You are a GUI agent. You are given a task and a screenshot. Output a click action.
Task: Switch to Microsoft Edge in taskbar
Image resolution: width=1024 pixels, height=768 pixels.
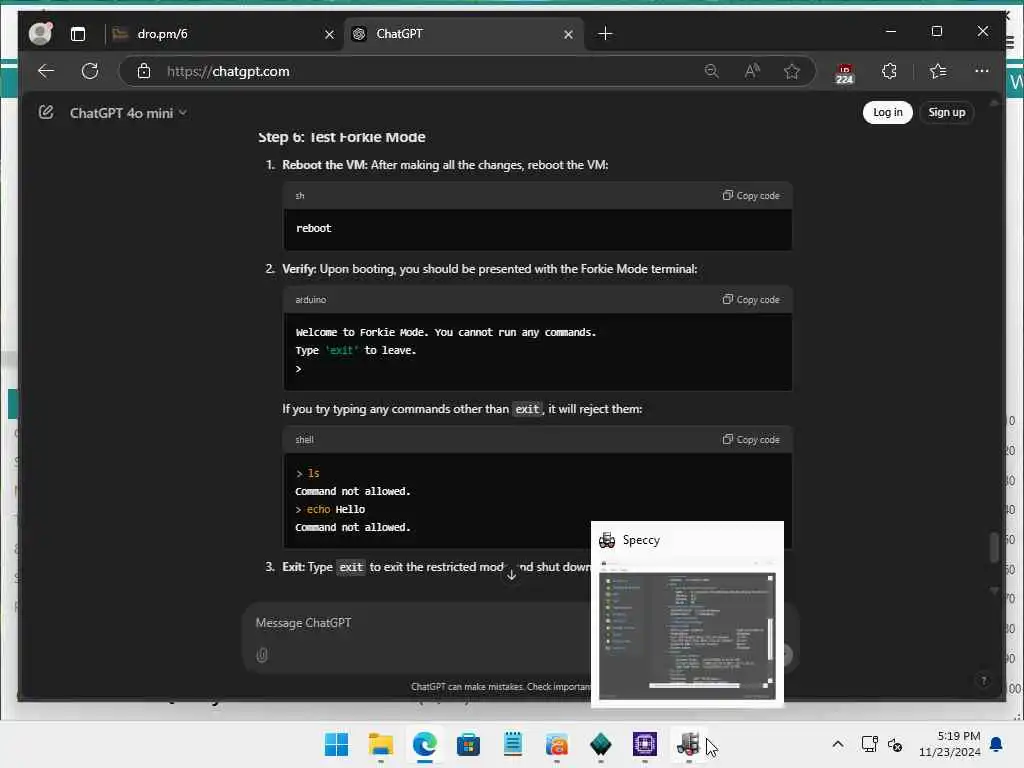tap(424, 744)
